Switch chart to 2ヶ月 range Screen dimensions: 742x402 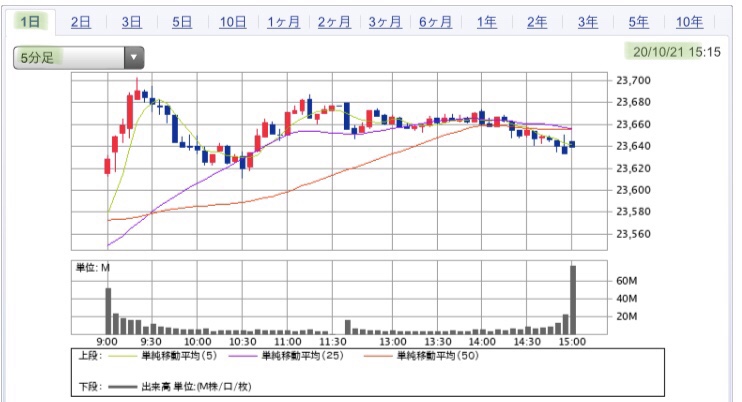(334, 22)
